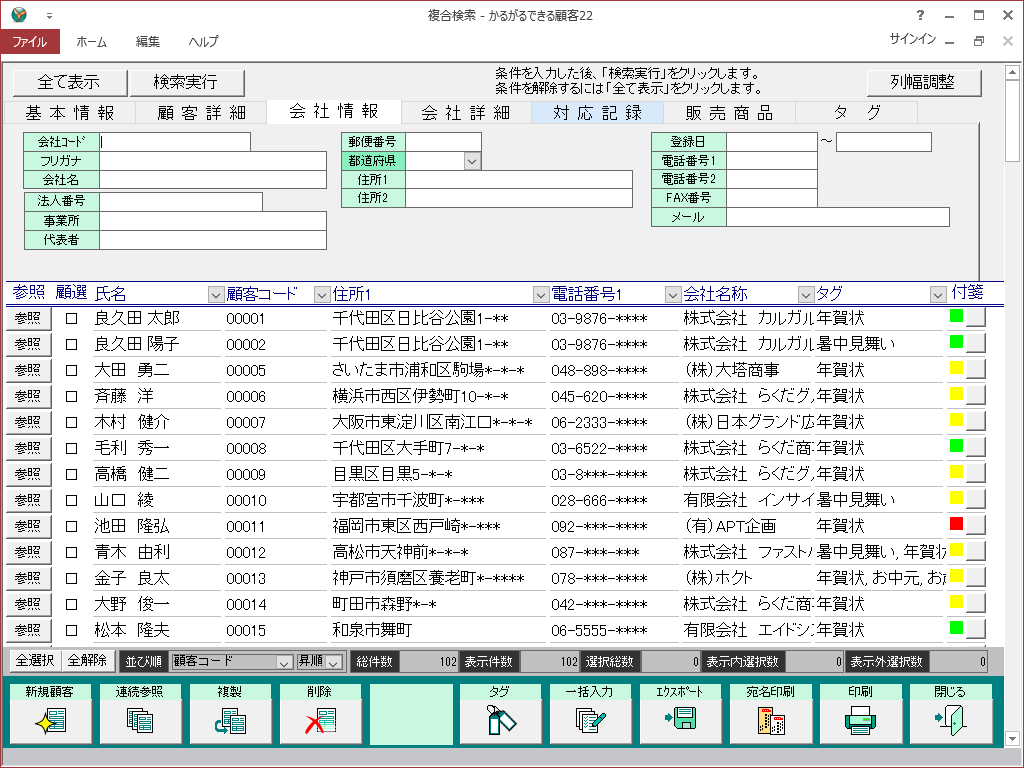Check the 顧選 box for 木村 健介
This screenshot has width=1024, height=768.
tap(72, 423)
